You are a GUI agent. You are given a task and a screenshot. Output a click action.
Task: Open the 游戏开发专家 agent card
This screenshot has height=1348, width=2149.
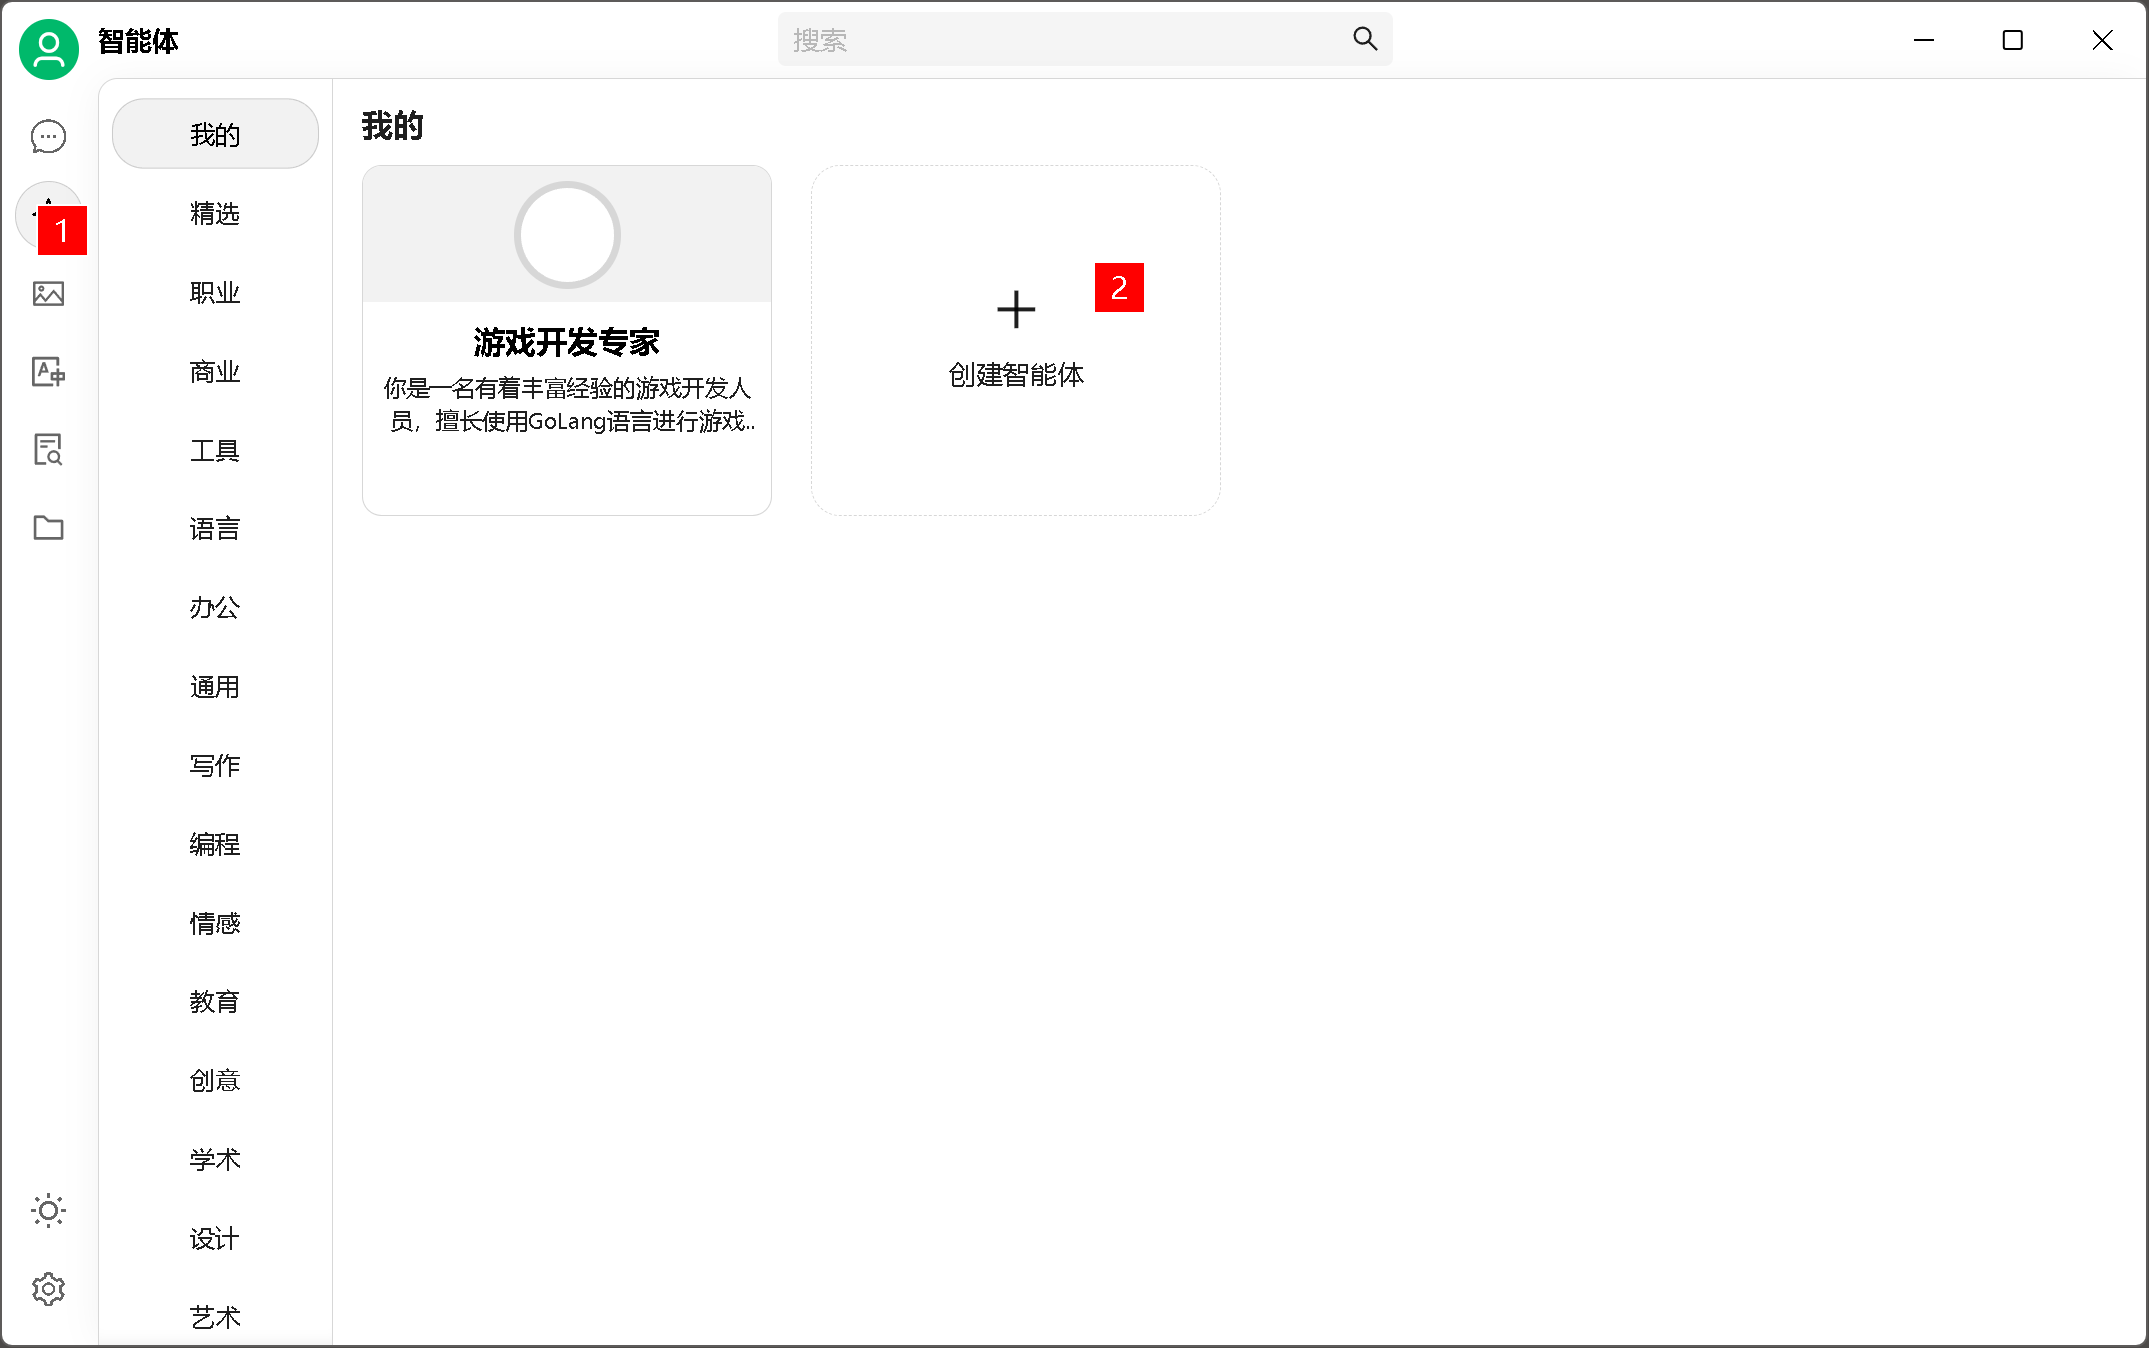(x=566, y=341)
